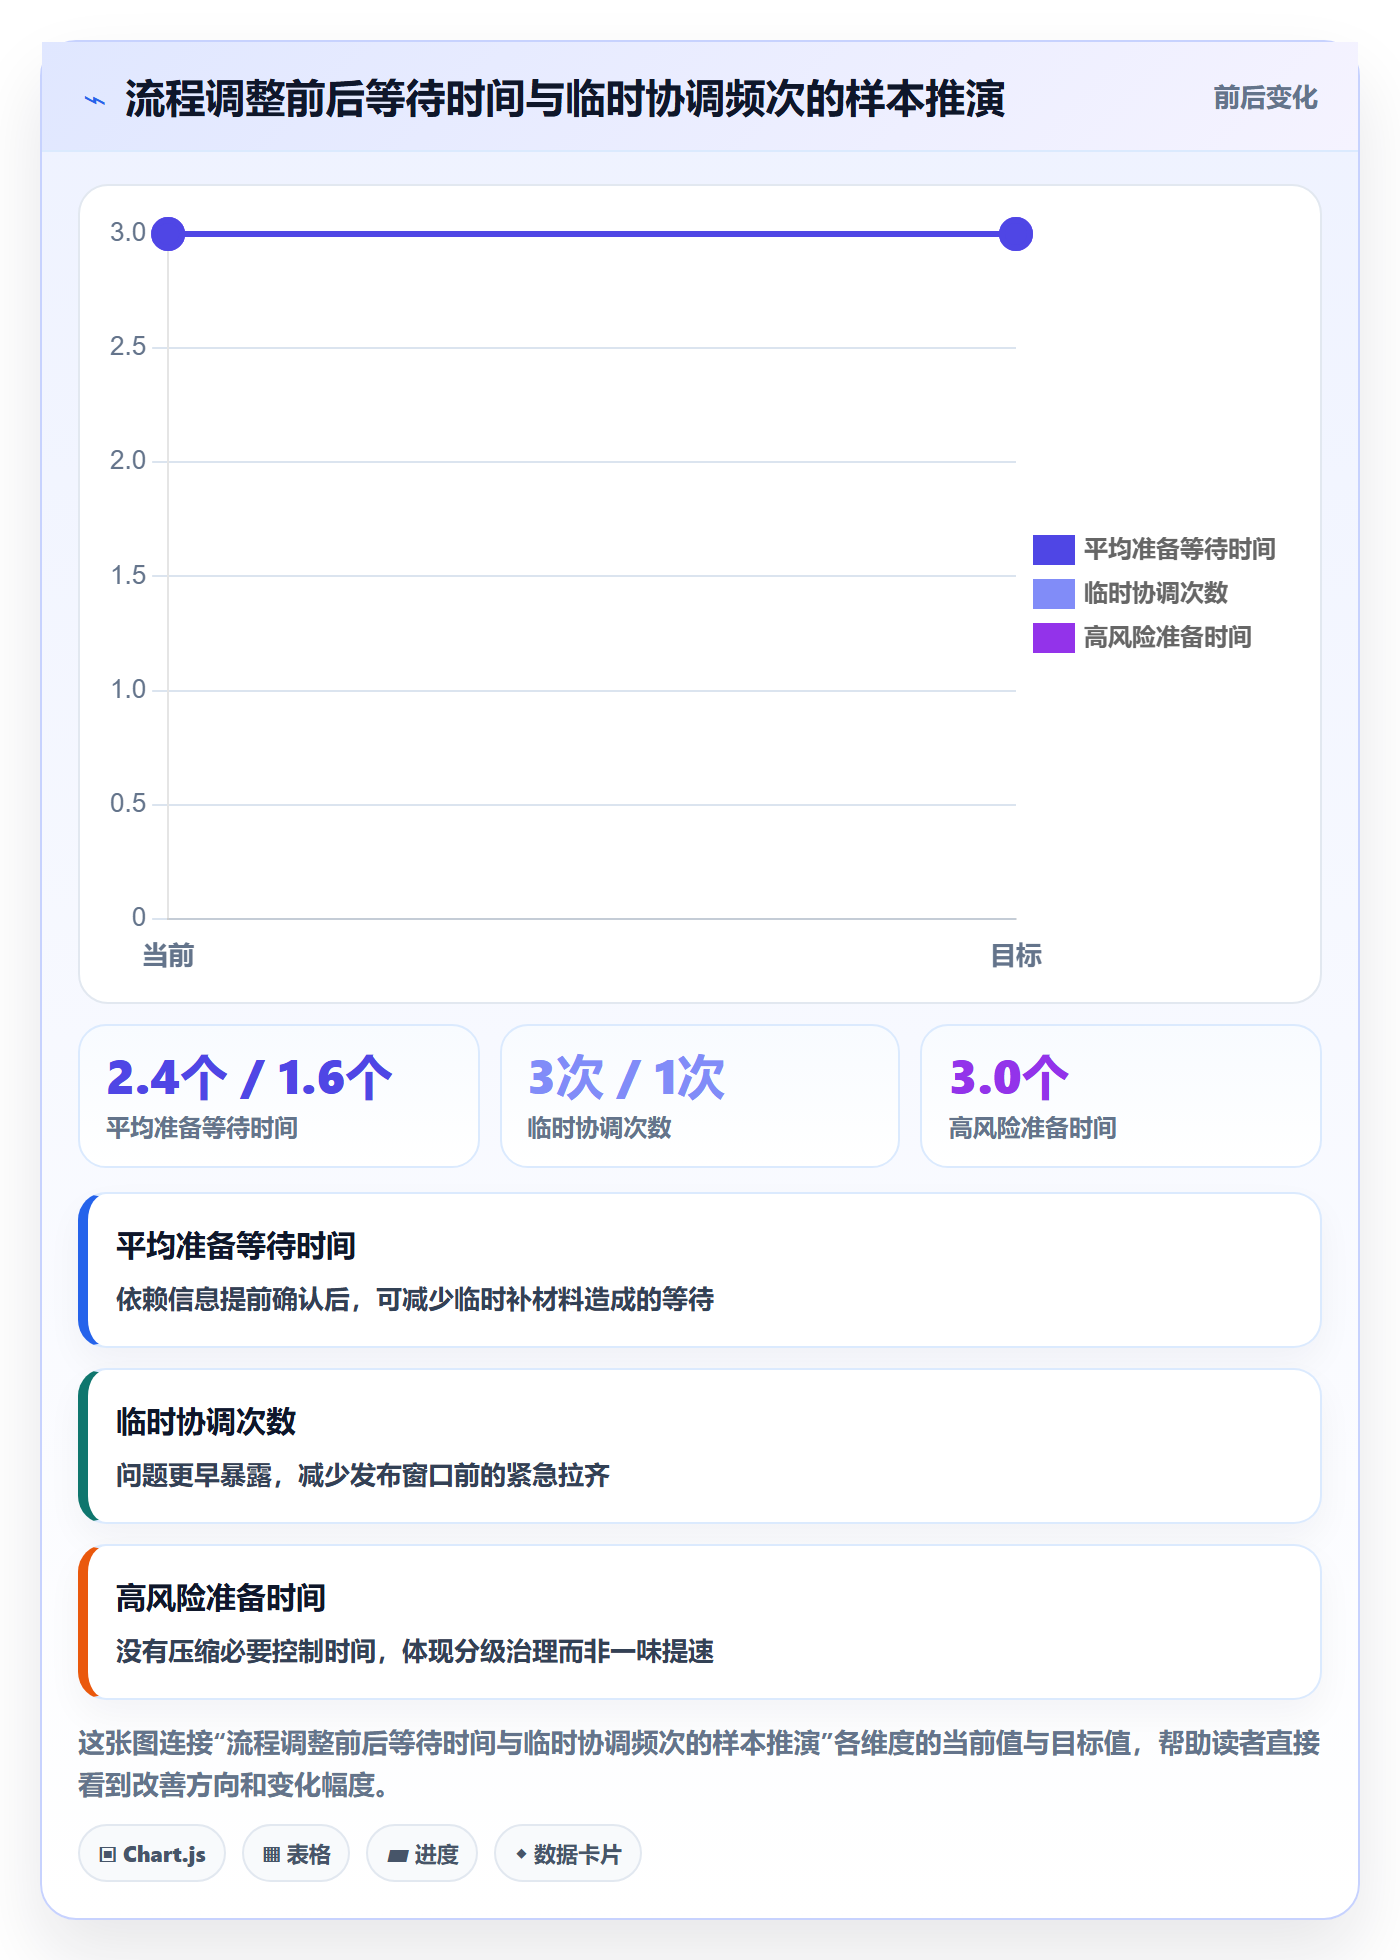This screenshot has height=1960, width=1400.
Task: Click the 进度 tag chip
Action: pyautogui.click(x=422, y=1854)
